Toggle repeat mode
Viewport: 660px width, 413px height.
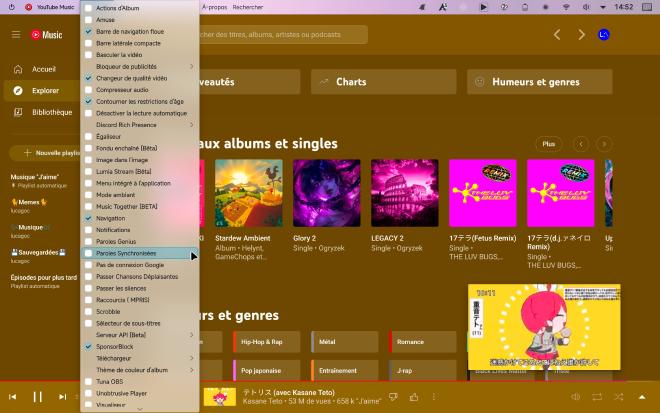(x=597, y=397)
